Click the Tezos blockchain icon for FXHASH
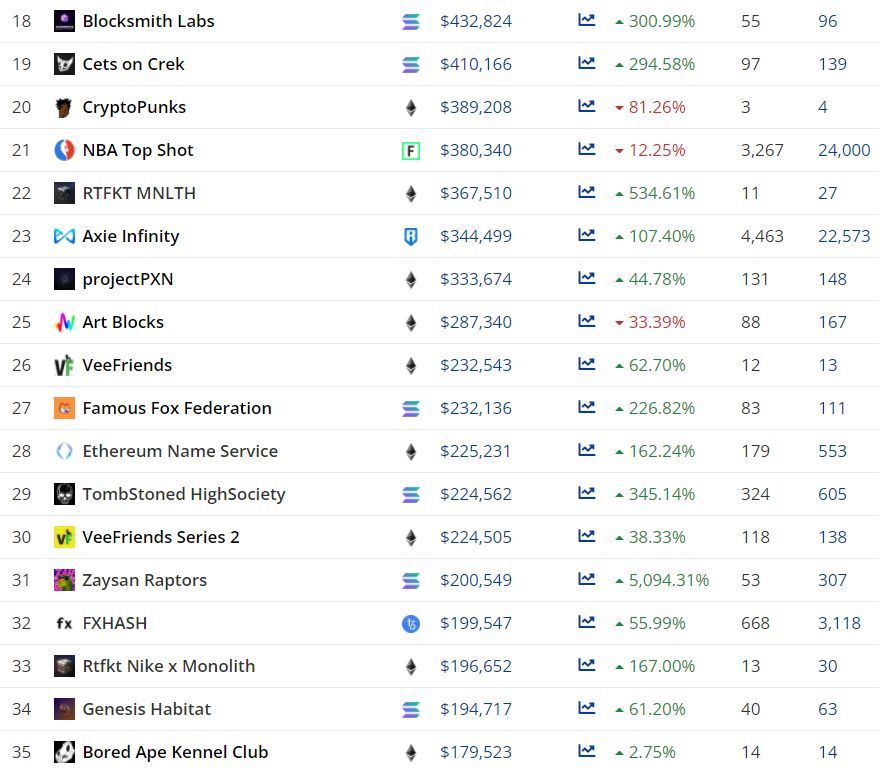 coord(411,623)
